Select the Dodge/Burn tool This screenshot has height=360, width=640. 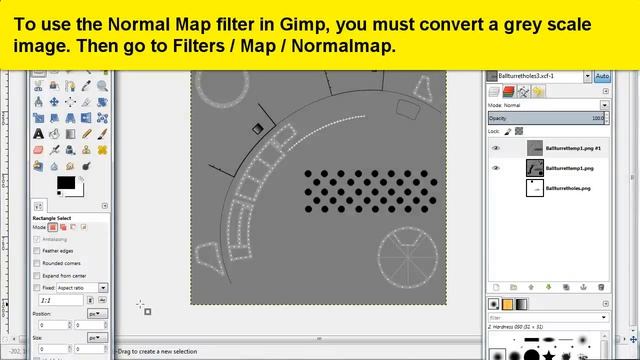[x=86, y=166]
